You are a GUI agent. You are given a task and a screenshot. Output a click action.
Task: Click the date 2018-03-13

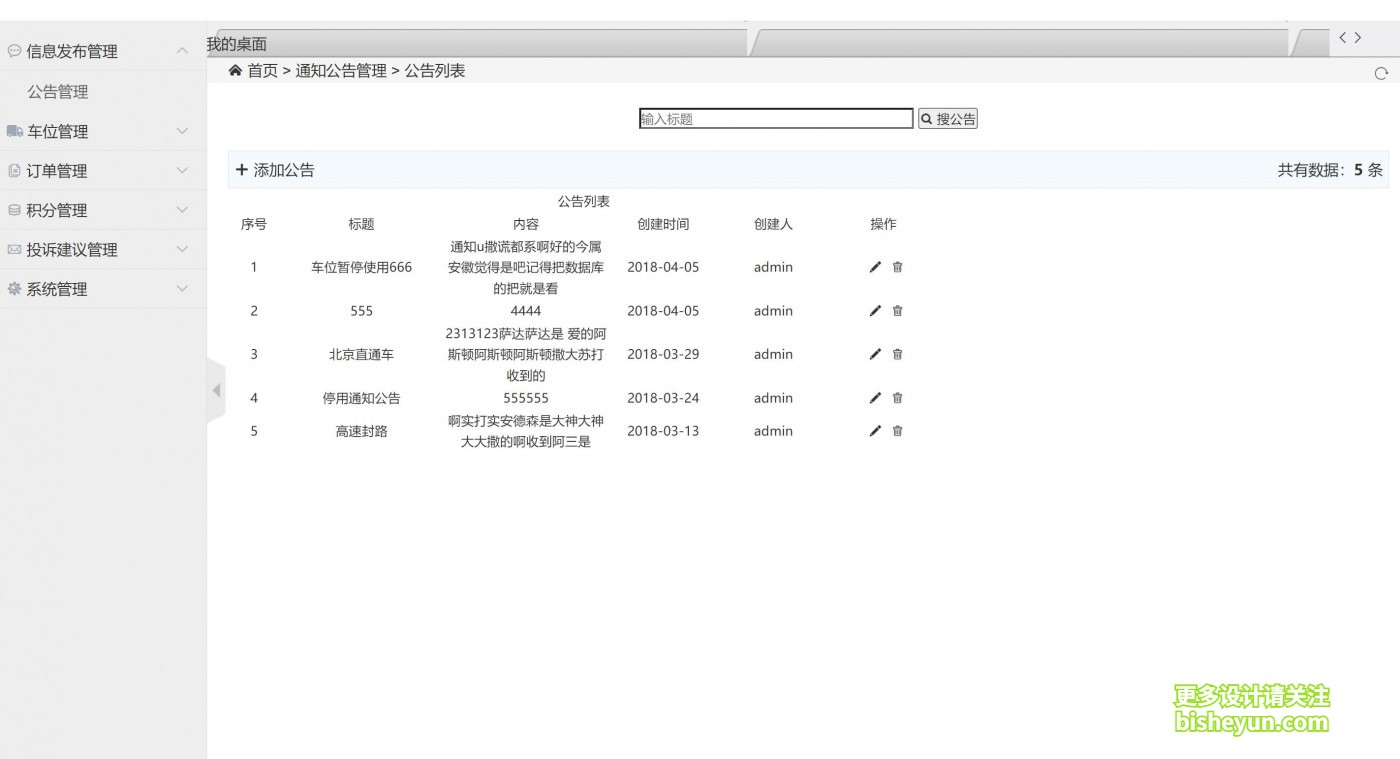(x=663, y=431)
